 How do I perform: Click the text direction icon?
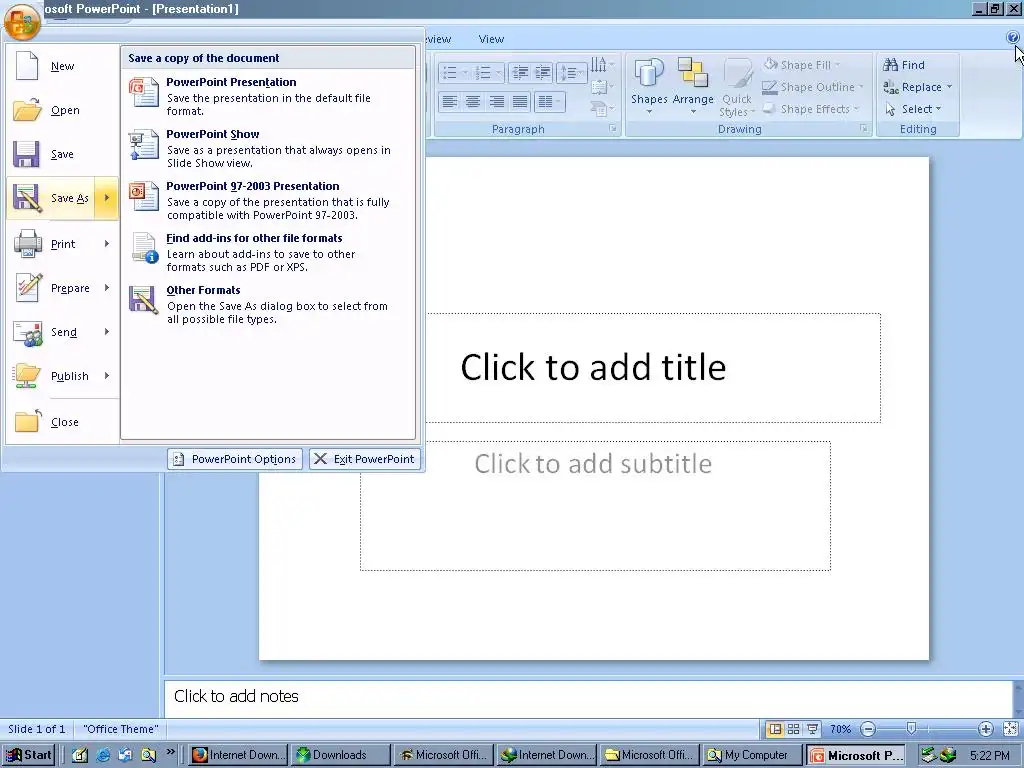600,65
